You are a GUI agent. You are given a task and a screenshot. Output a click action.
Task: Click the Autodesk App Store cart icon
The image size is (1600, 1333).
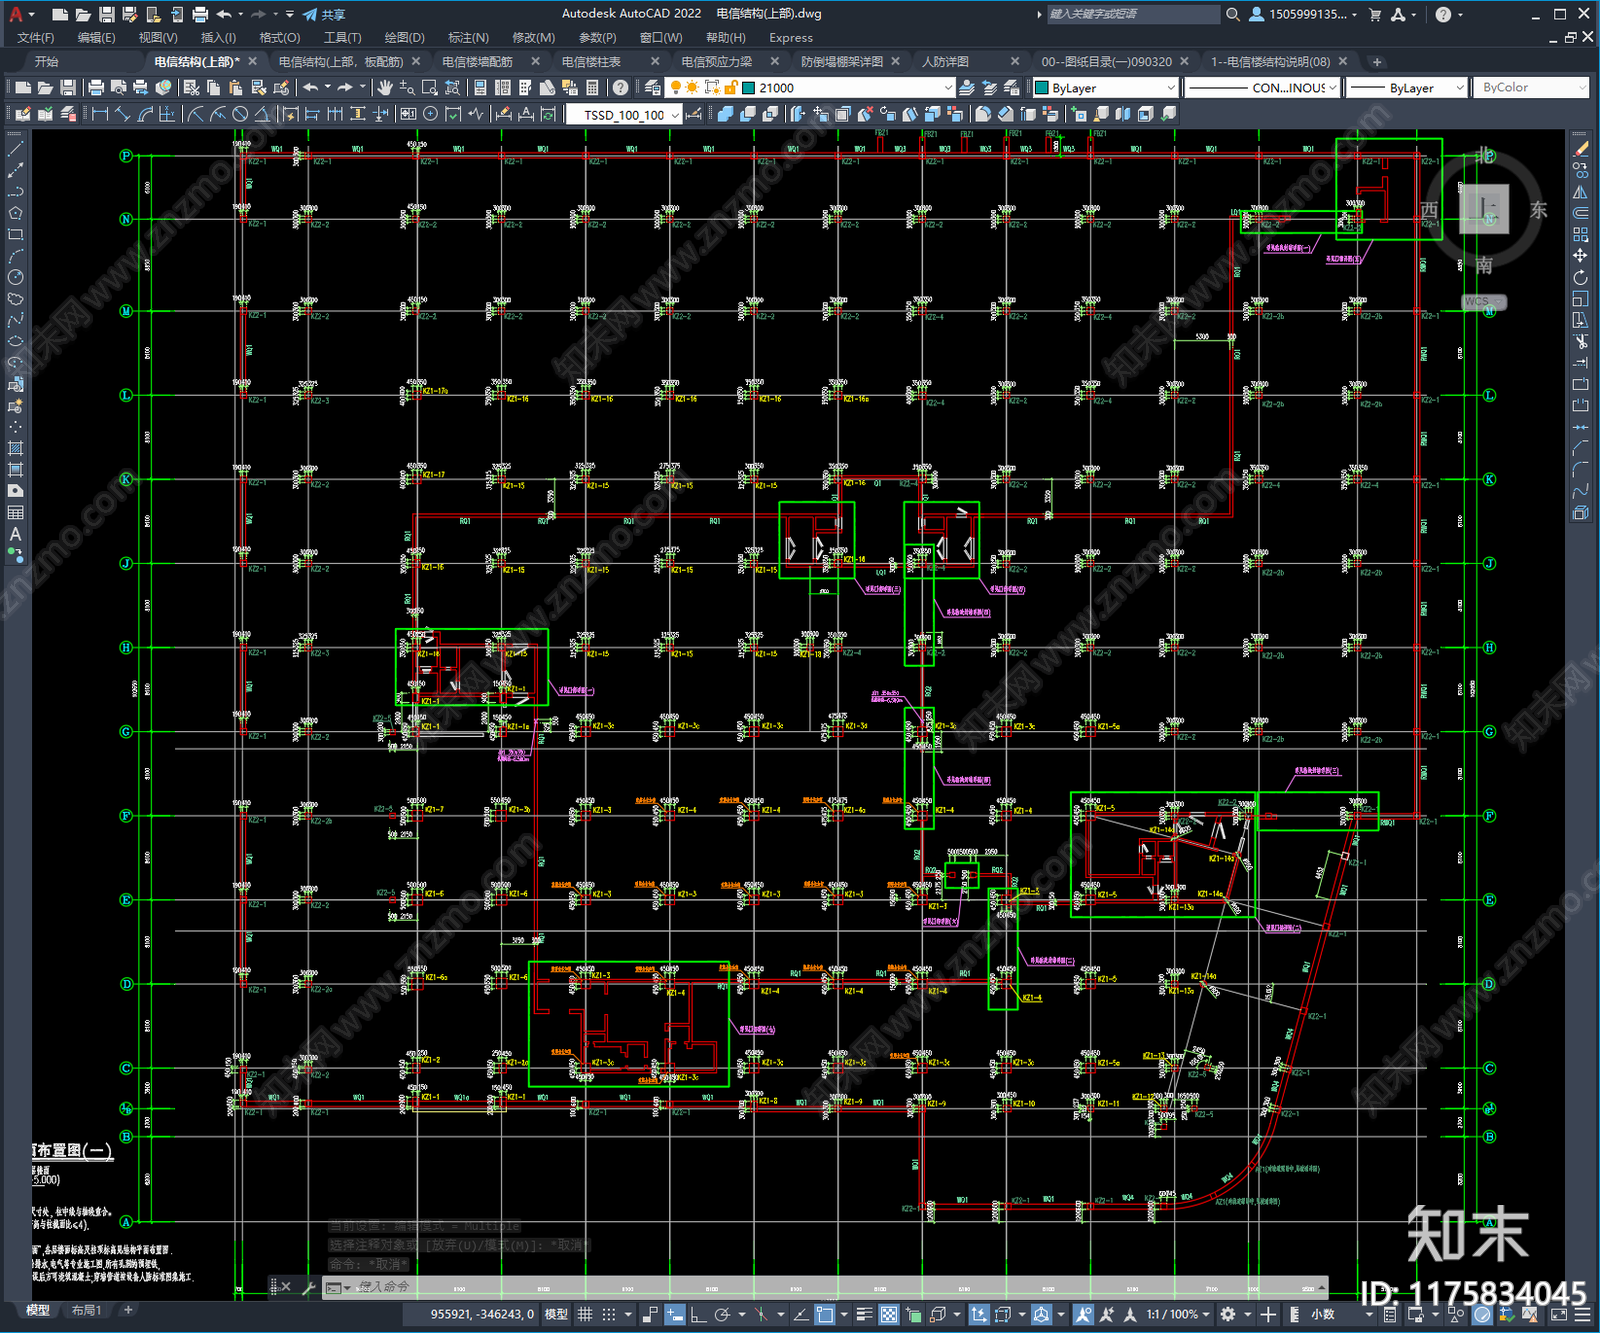[1375, 14]
